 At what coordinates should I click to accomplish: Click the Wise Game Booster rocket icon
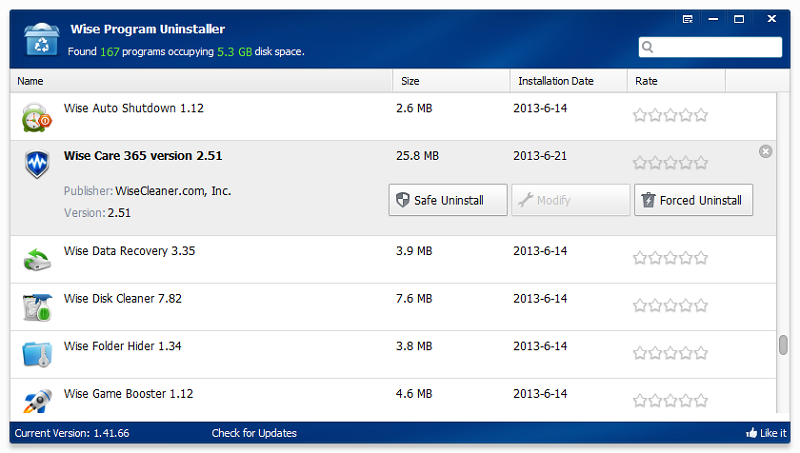tap(37, 401)
